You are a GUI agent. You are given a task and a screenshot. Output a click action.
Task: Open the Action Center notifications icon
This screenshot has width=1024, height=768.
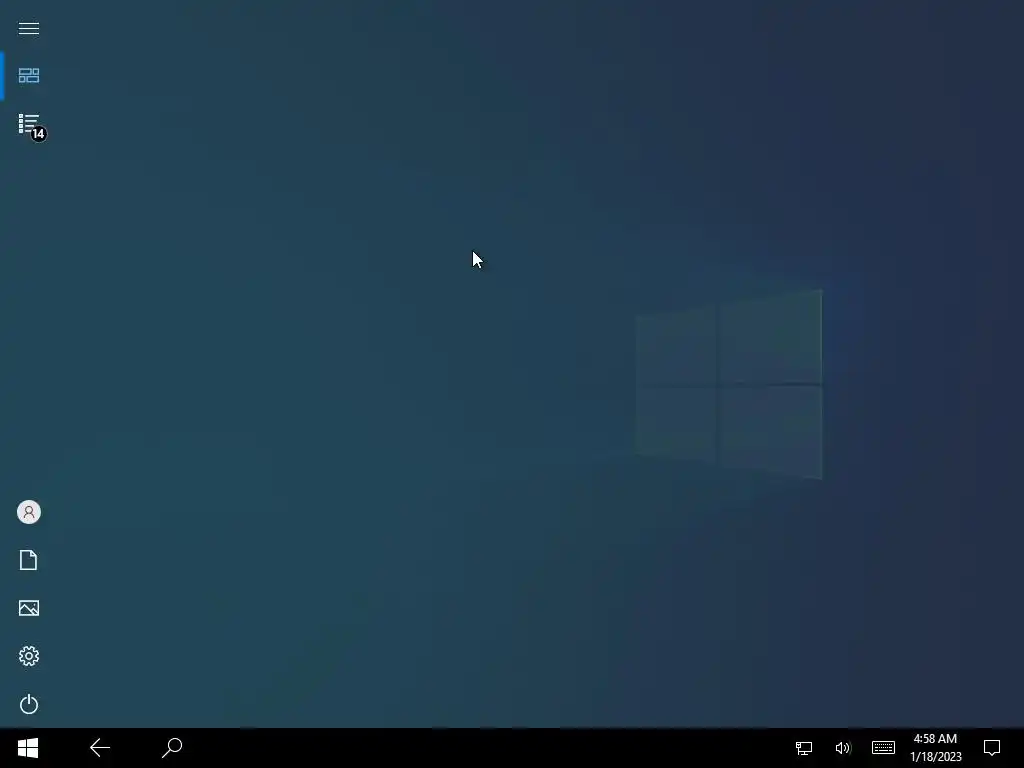[x=992, y=748]
